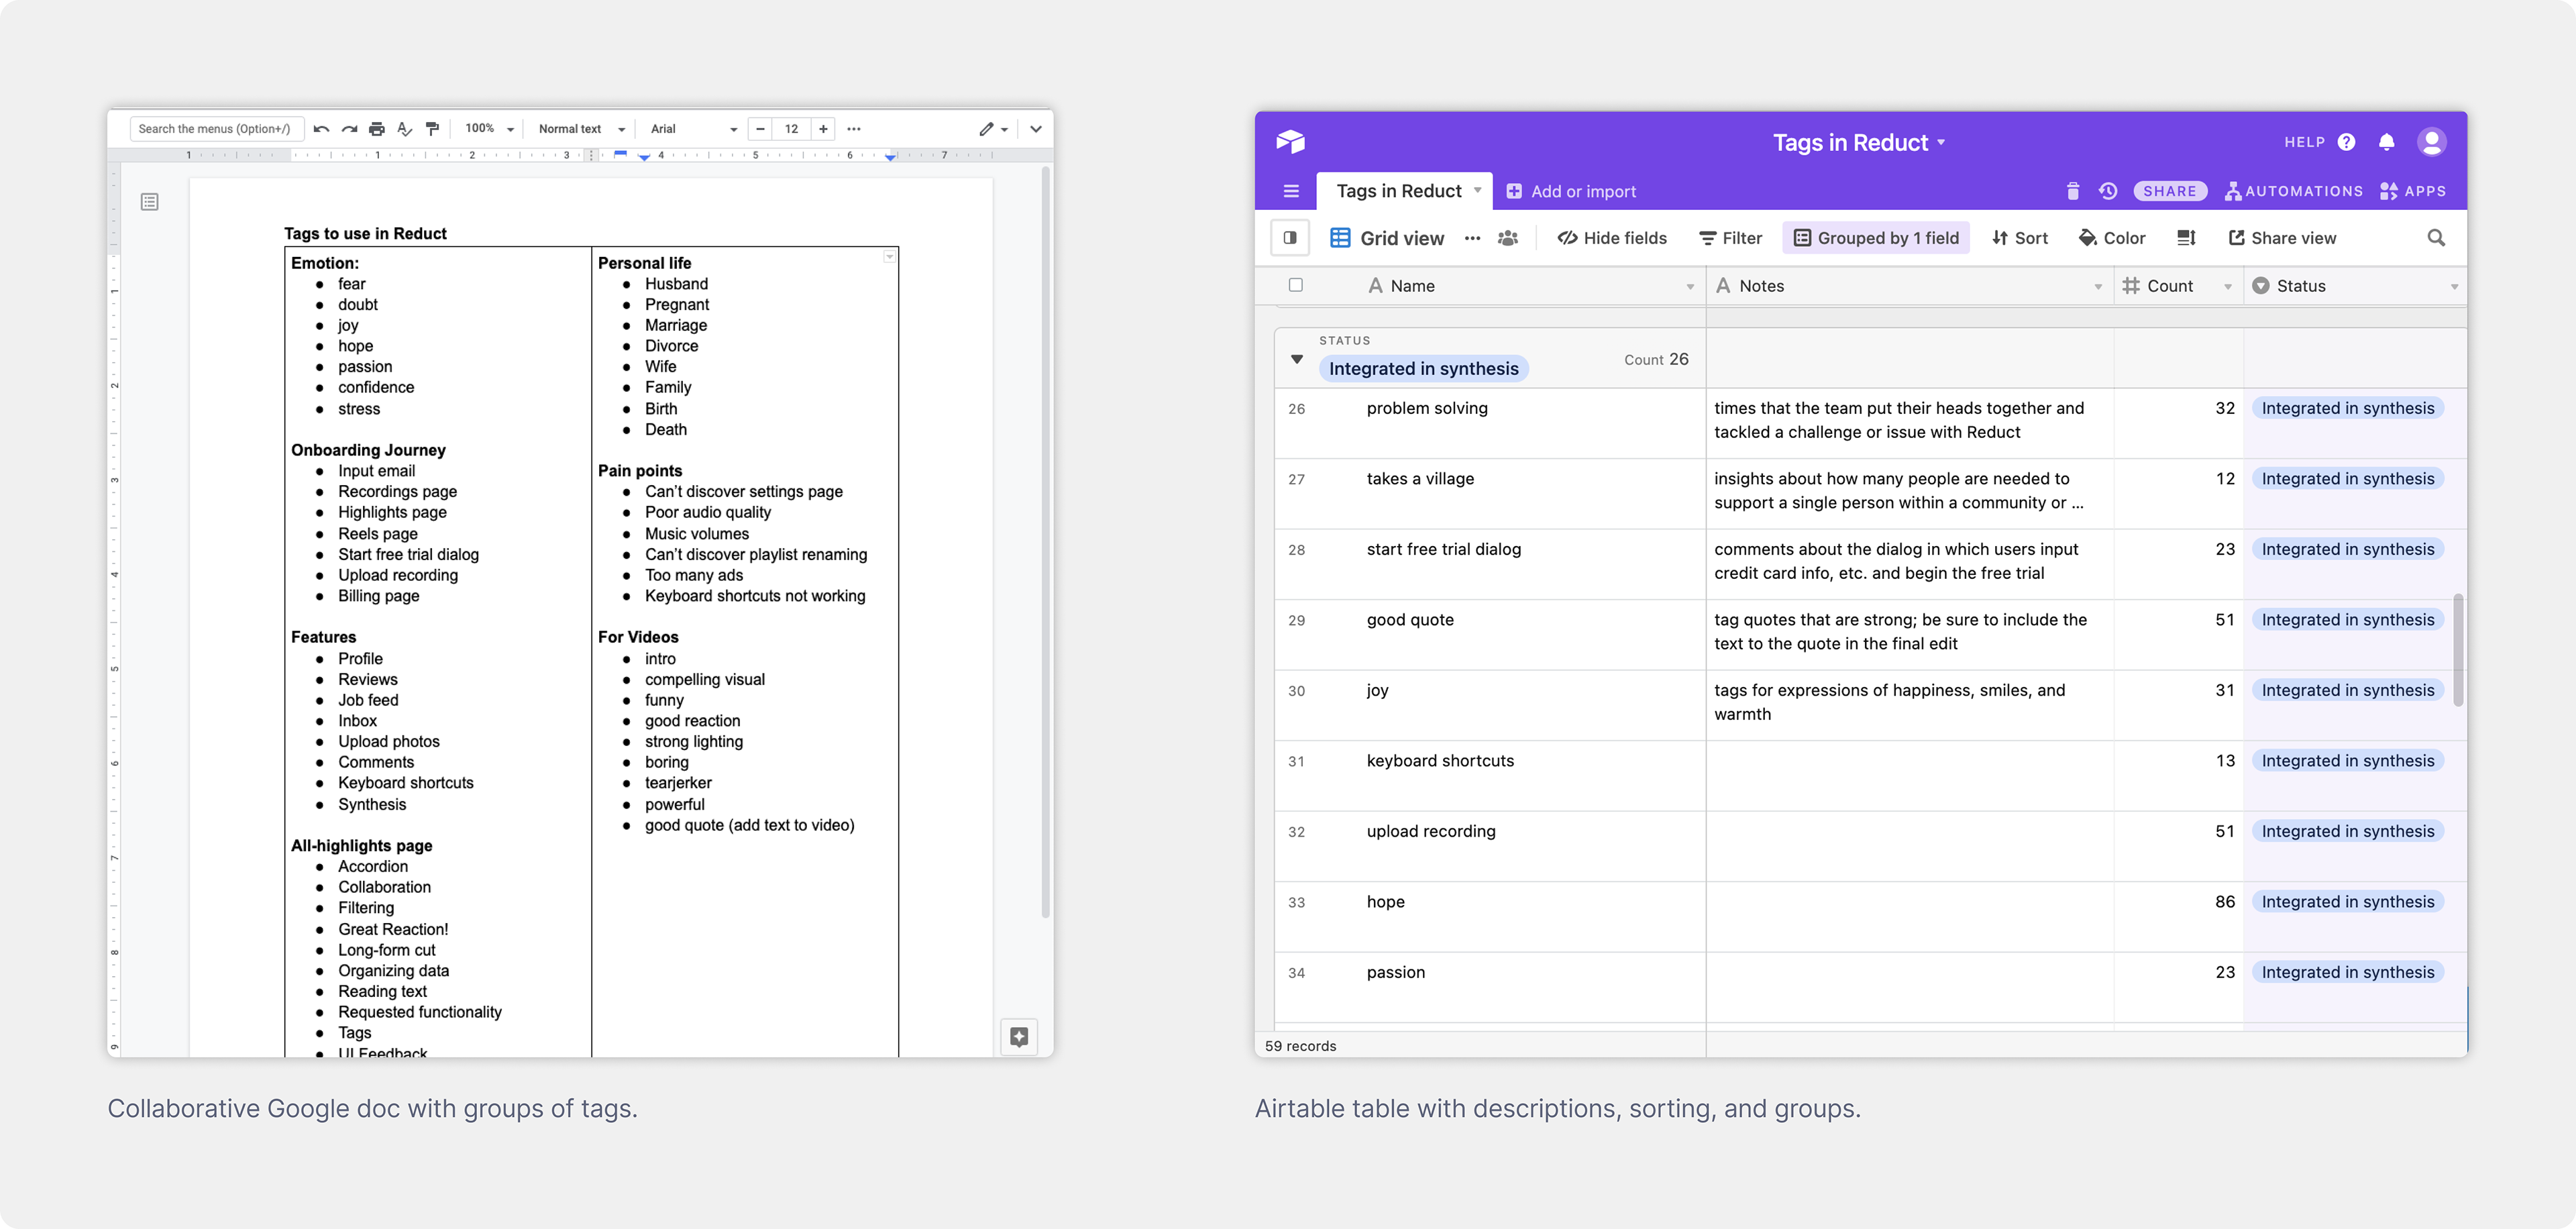Open the Status column header dropdown arrow
2576x1229 pixels.
pos(2454,287)
